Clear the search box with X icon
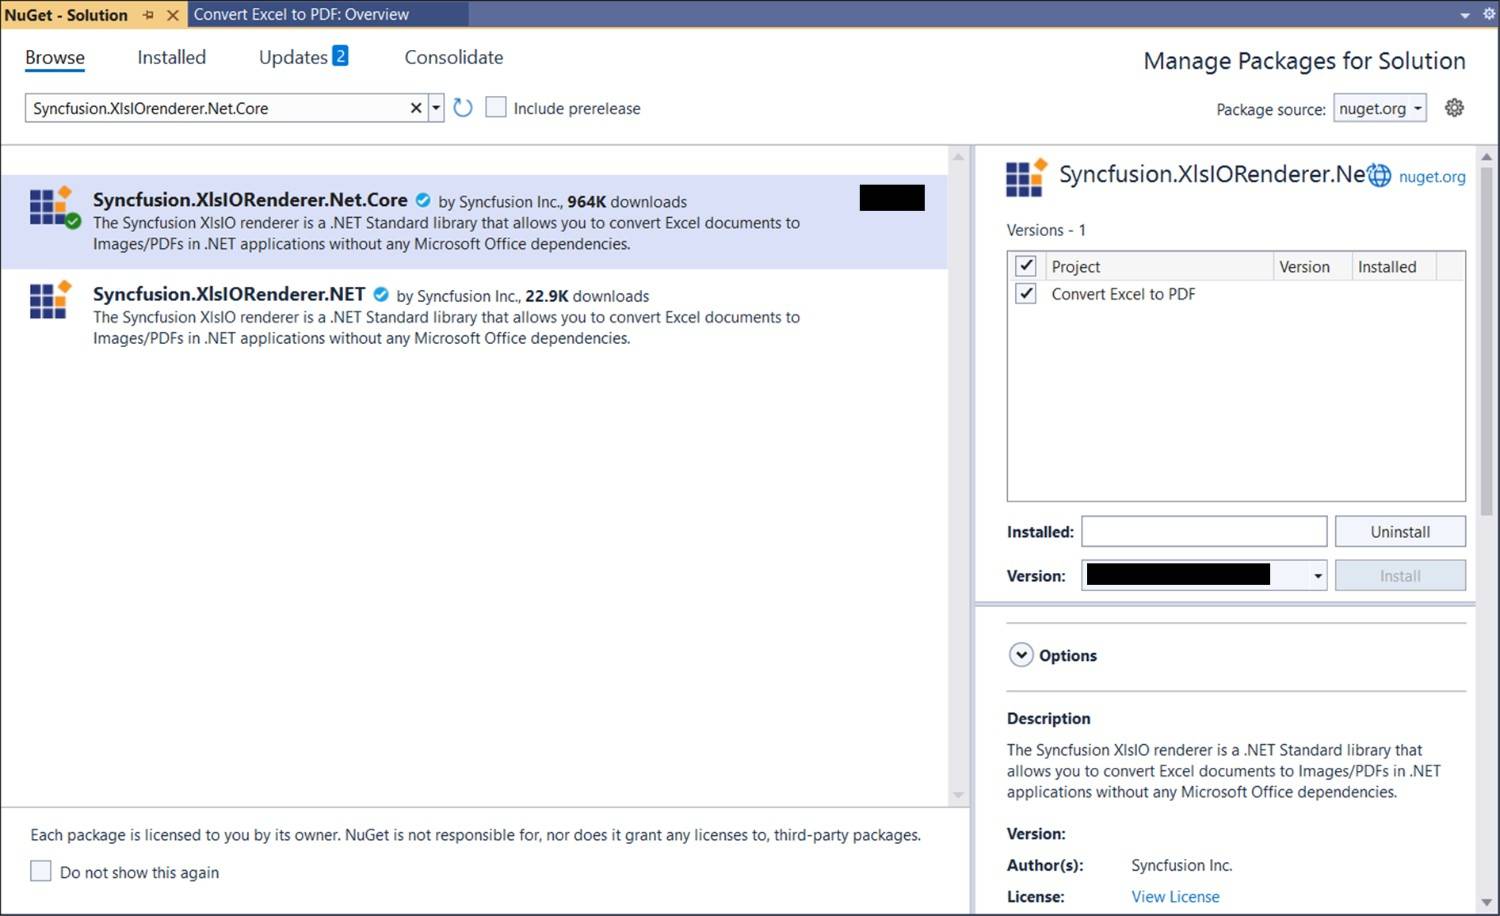This screenshot has height=916, width=1500. coord(416,108)
